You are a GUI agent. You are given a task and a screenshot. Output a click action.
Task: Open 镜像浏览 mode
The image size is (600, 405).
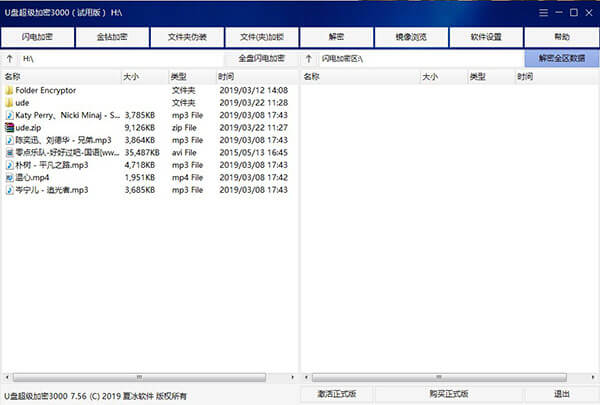tap(411, 37)
